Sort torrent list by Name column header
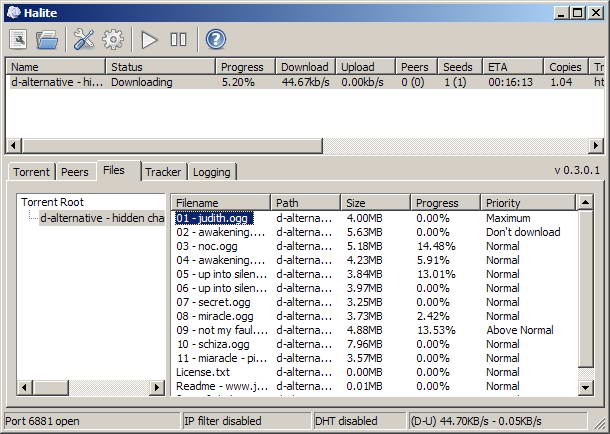 point(55,66)
